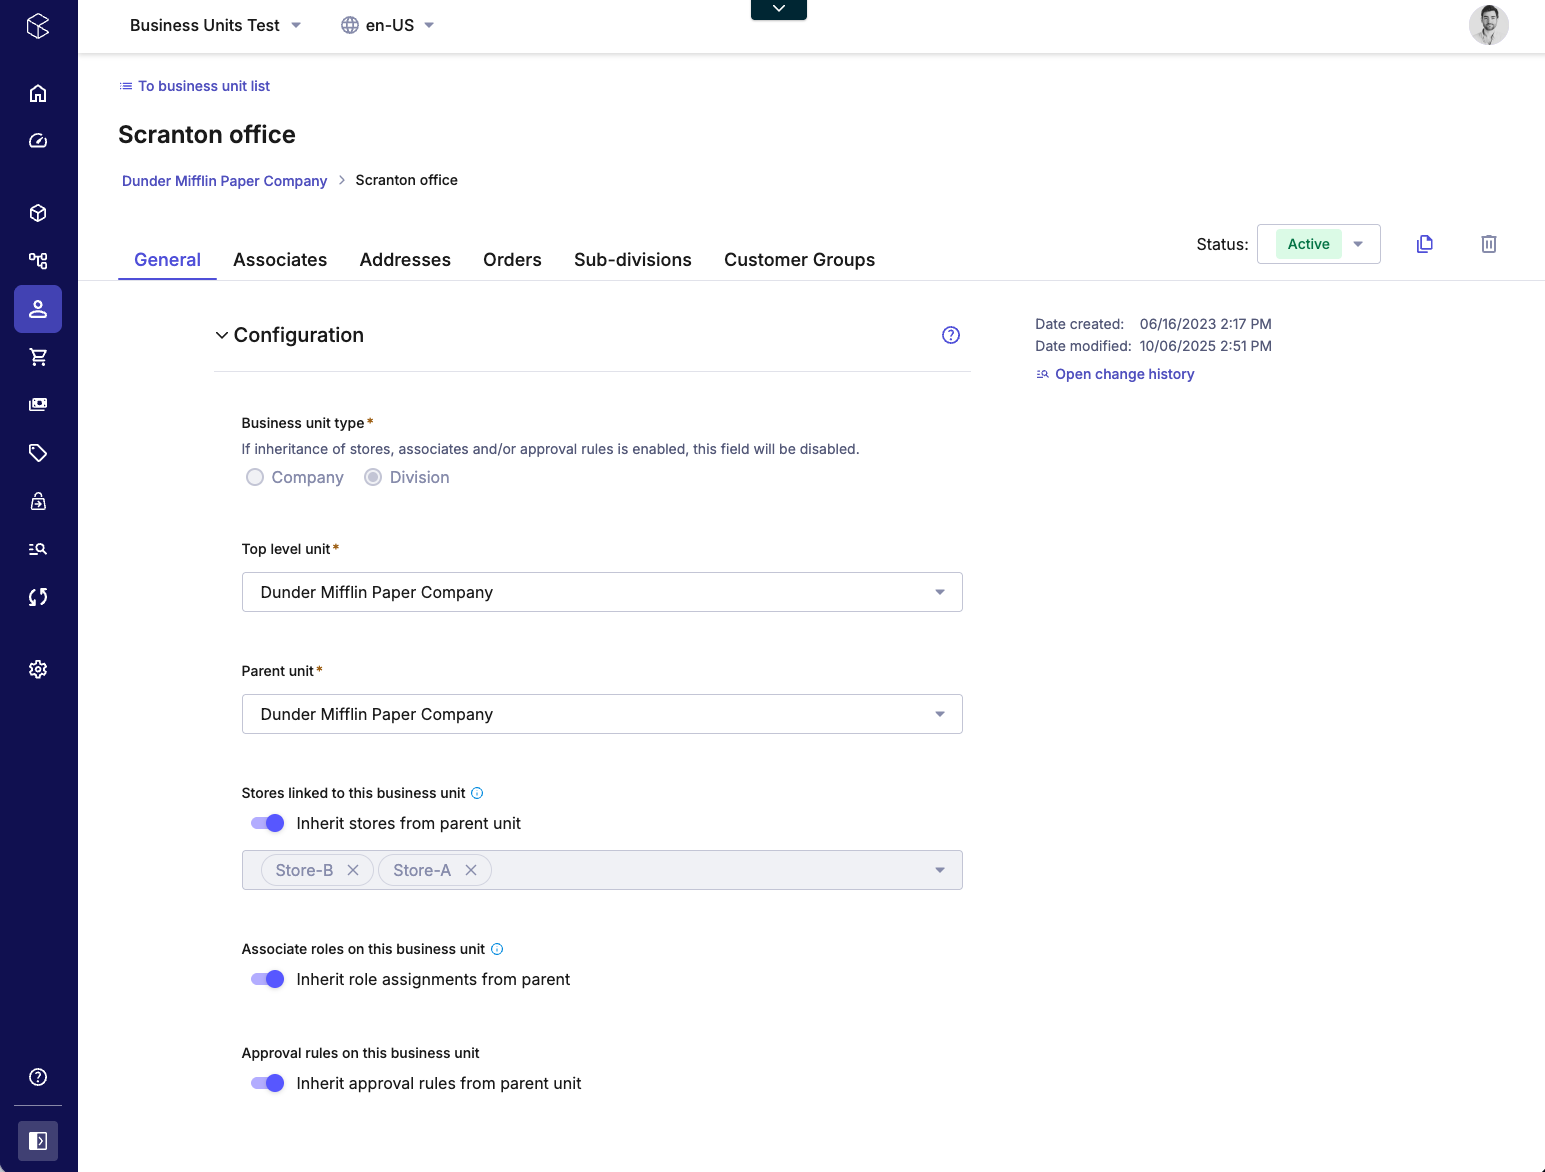Disable Inherit role assignments from parent
The width and height of the screenshot is (1545, 1172).
(268, 979)
